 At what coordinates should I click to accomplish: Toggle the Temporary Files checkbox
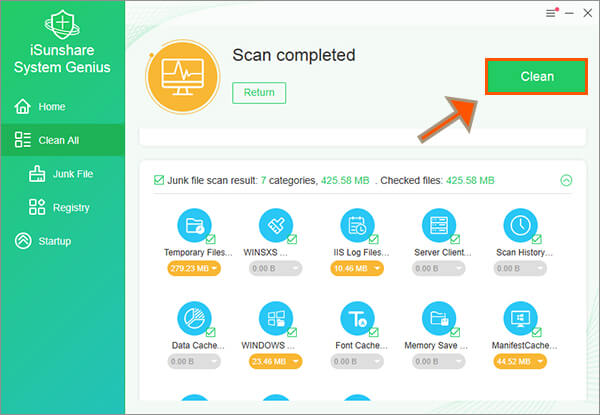point(213,240)
